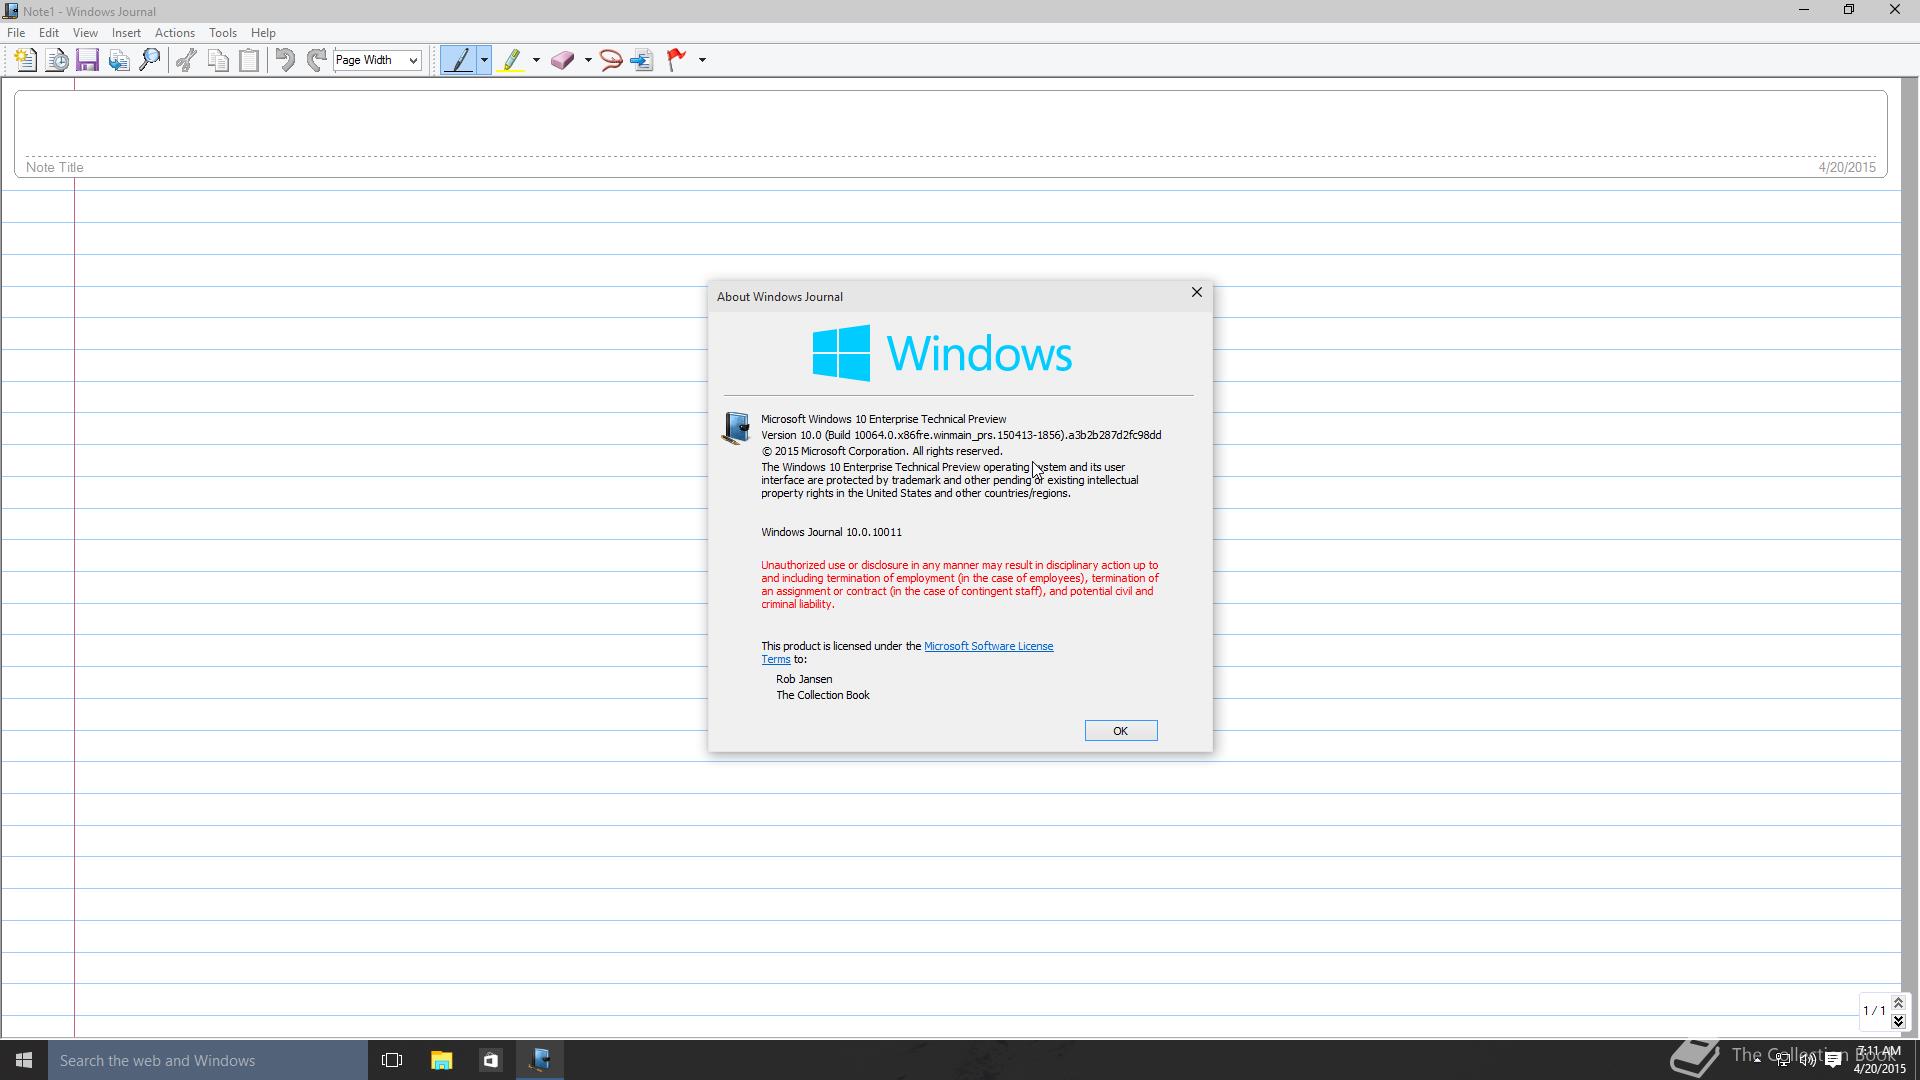
Task: Click the taskbar clock showing 7:11 AM
Action: click(1879, 1060)
